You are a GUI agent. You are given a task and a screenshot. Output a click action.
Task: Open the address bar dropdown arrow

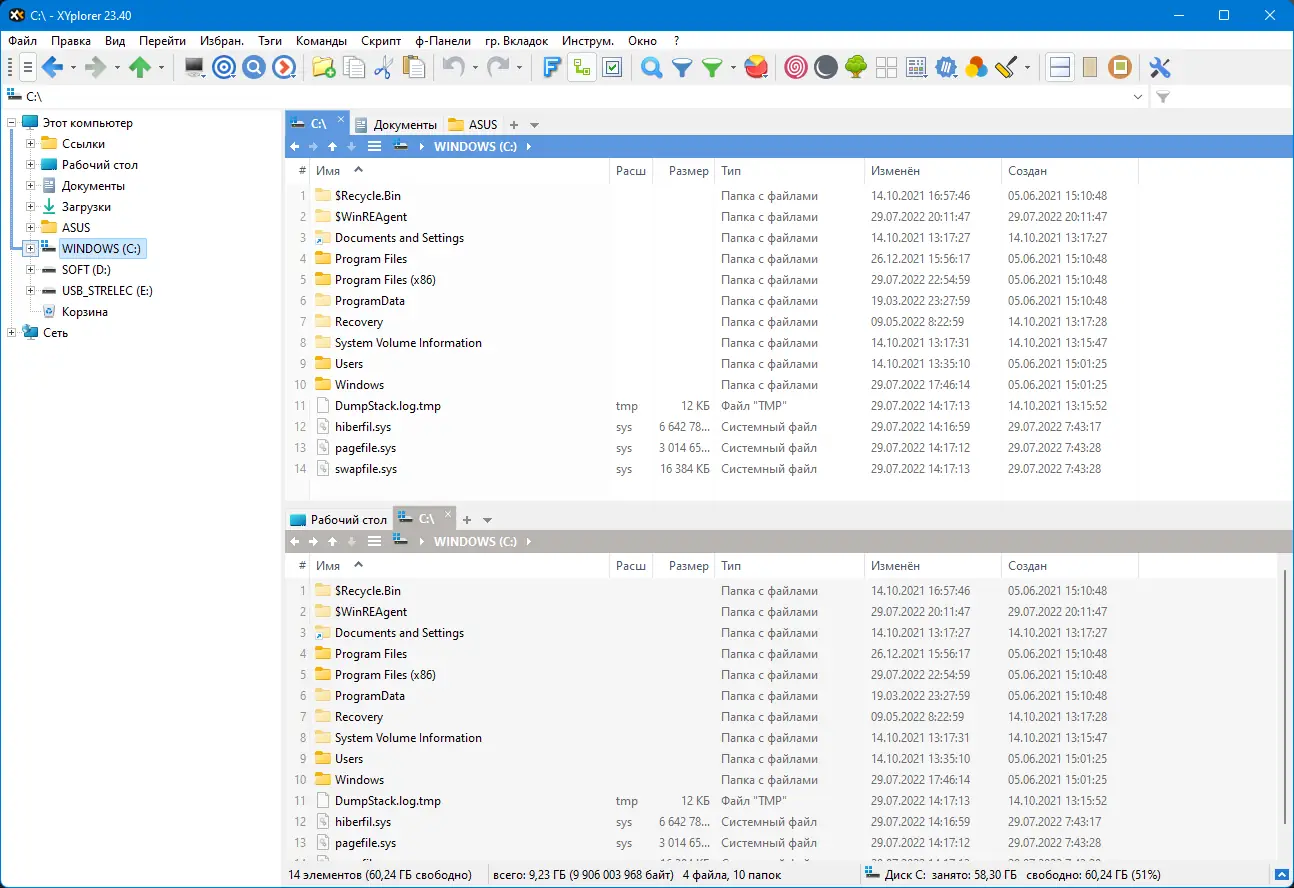[1138, 97]
